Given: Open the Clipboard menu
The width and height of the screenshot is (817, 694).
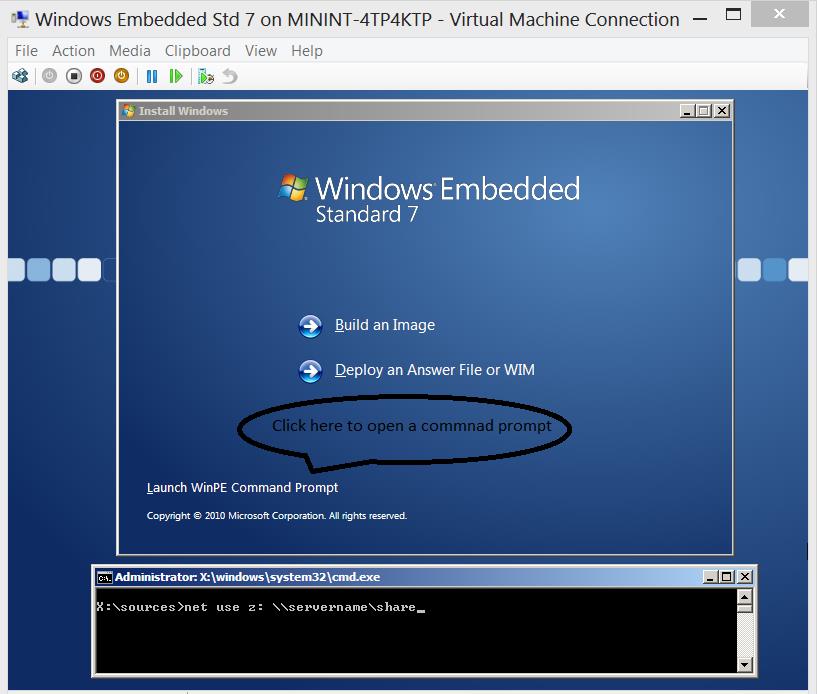Looking at the screenshot, I should 197,51.
